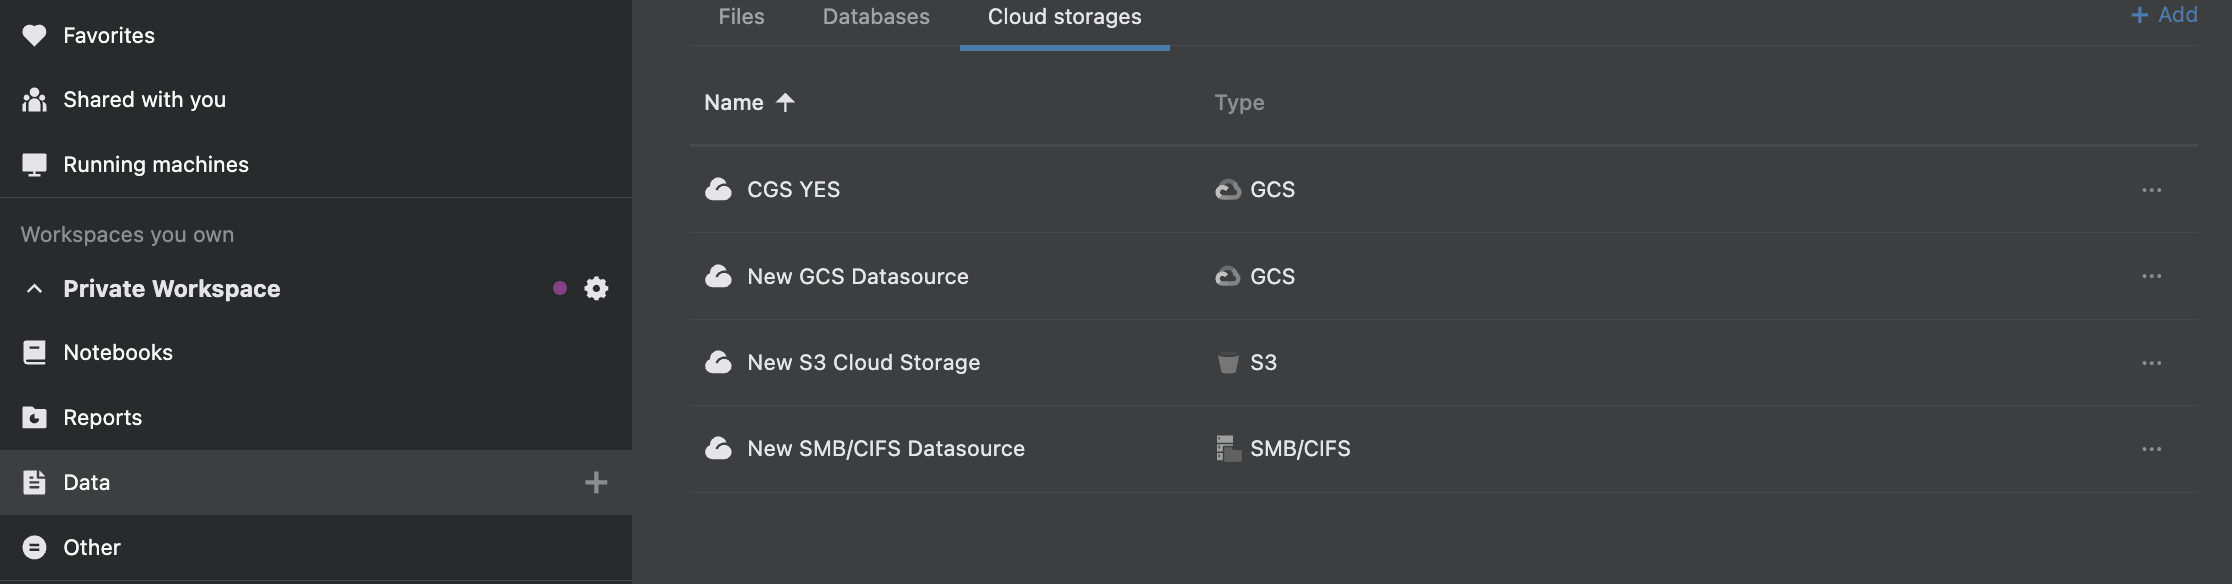2232x584 pixels.
Task: Switch to the Files tab
Action: [x=740, y=16]
